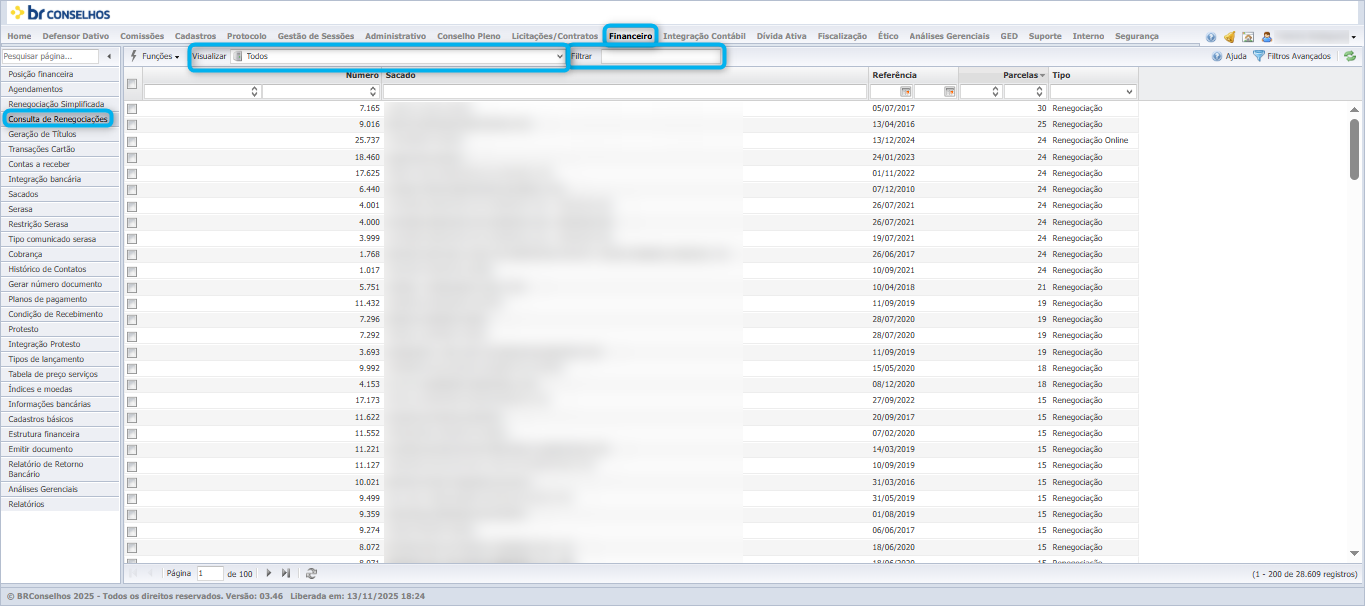
Task: Collapse the left sidebar with the arrow icon
Action: tap(109, 57)
